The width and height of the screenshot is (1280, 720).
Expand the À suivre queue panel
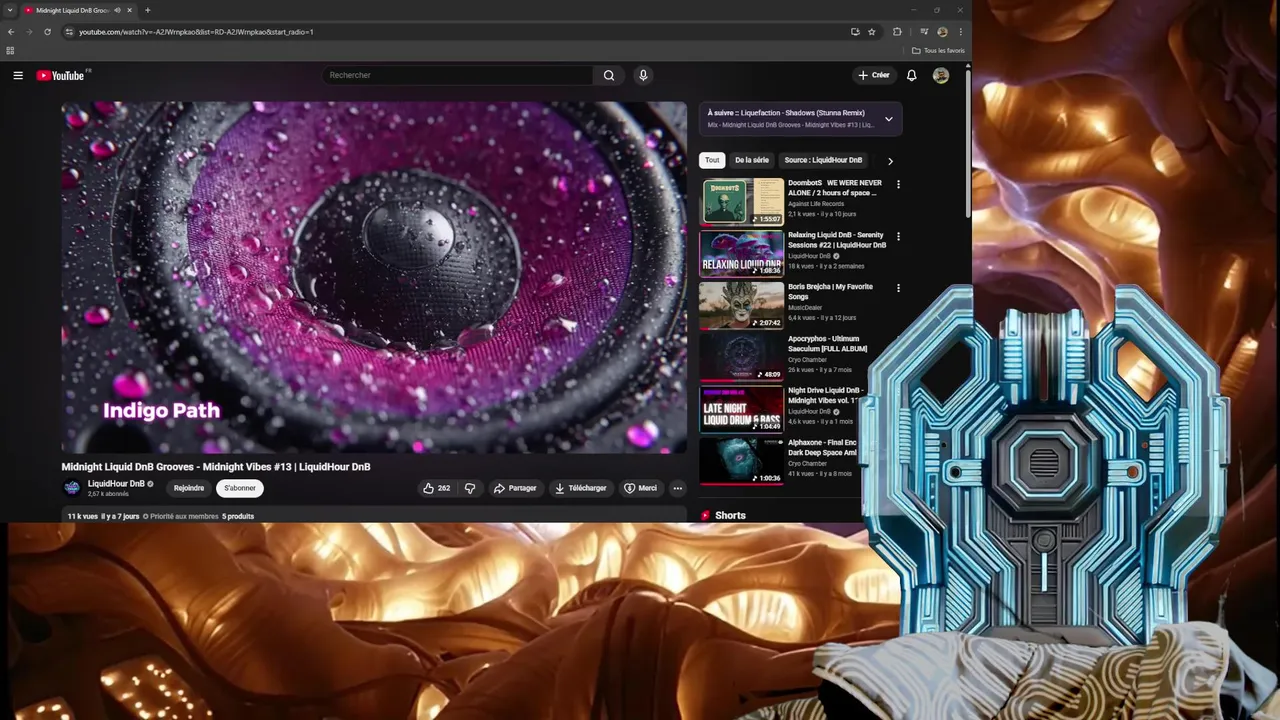[888, 119]
